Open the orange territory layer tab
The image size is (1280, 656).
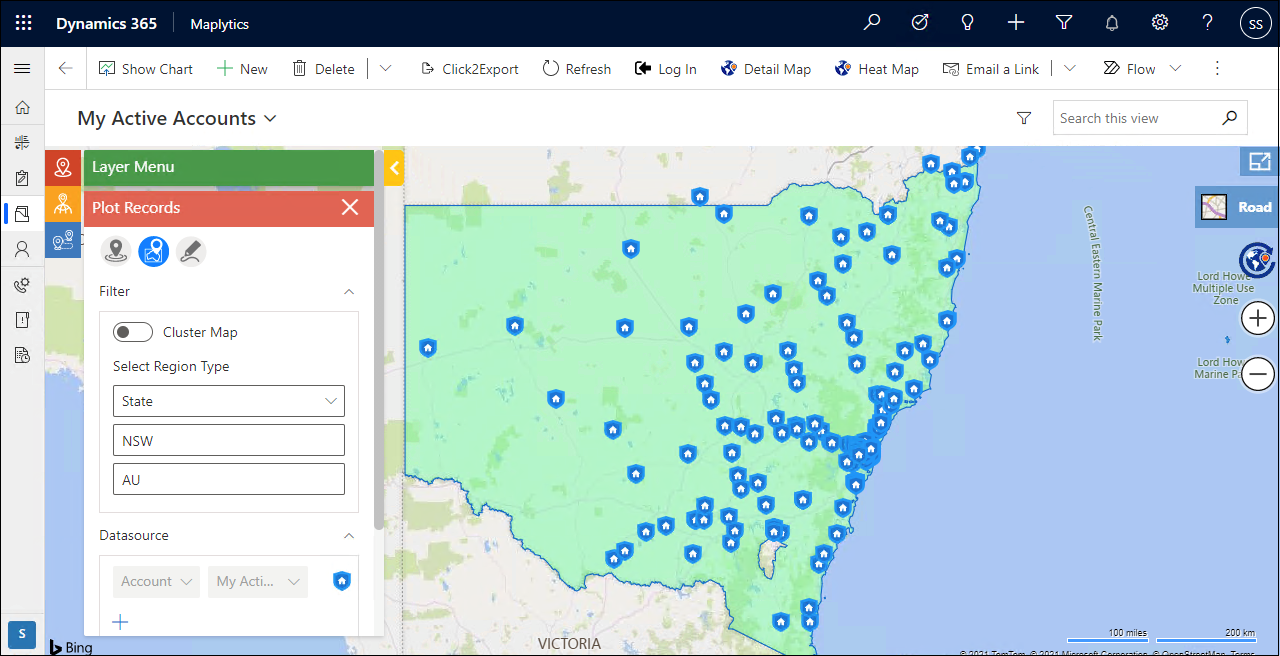point(64,204)
